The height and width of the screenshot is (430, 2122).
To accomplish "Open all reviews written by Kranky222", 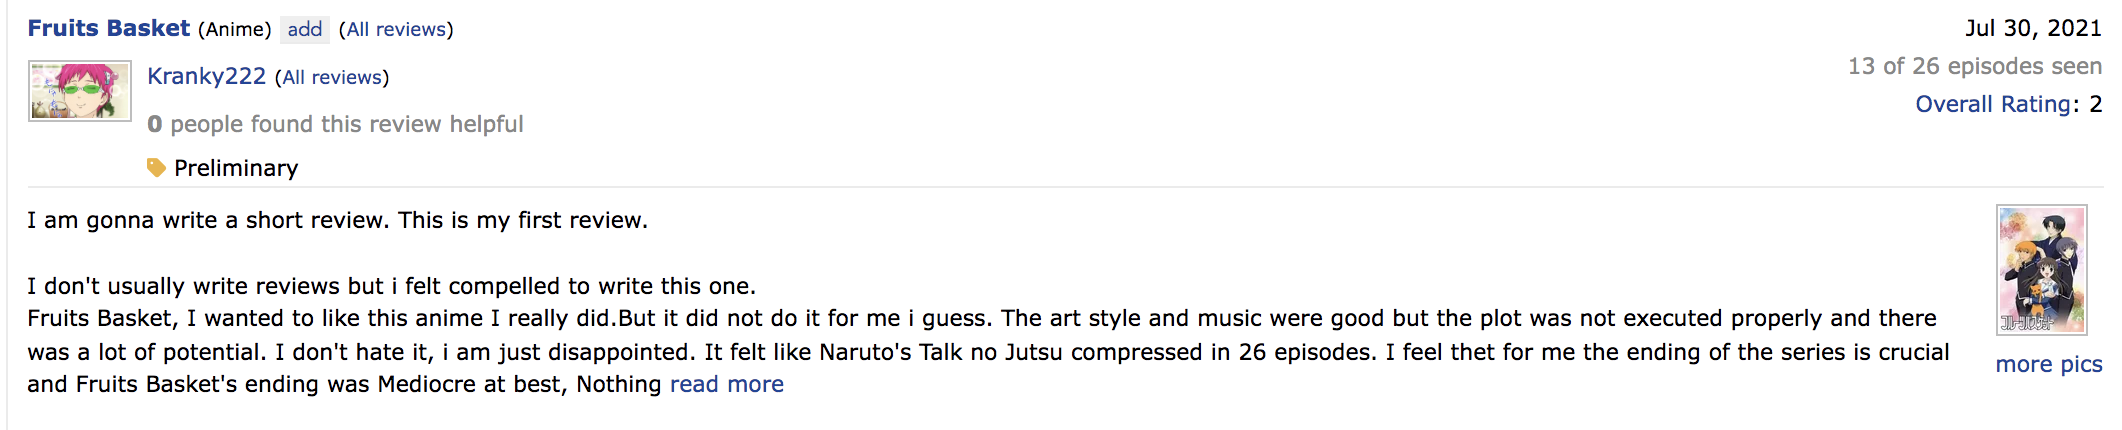I will [332, 77].
